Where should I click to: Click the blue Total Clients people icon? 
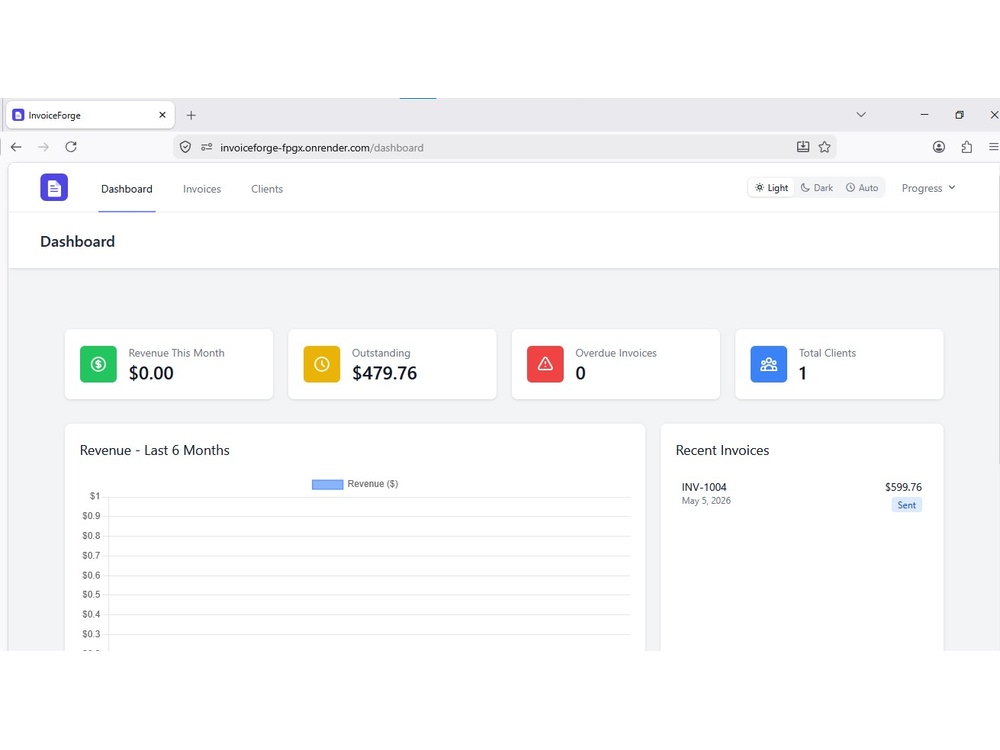click(768, 364)
